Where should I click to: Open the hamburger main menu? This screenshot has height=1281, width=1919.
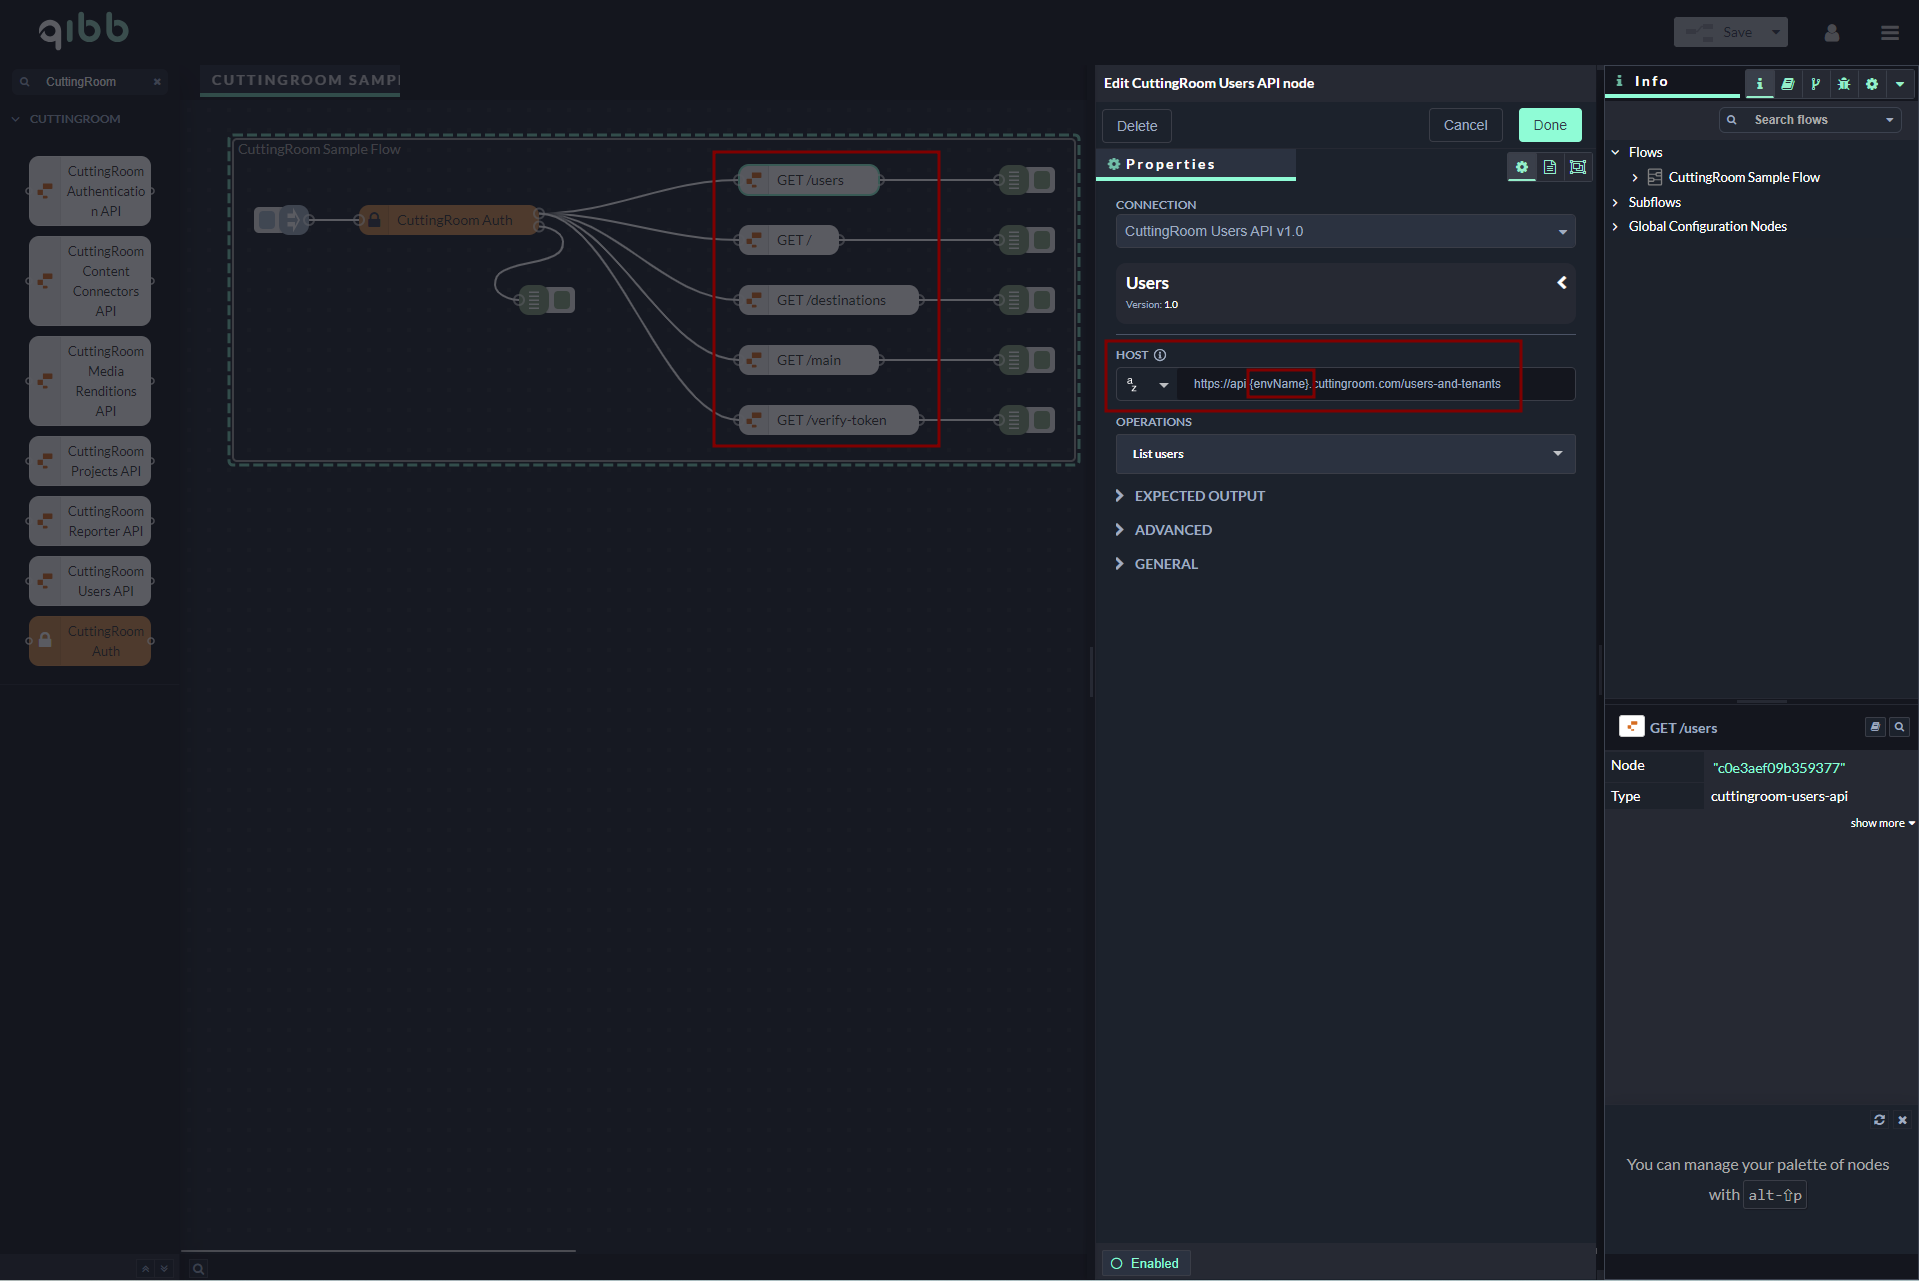[x=1889, y=33]
